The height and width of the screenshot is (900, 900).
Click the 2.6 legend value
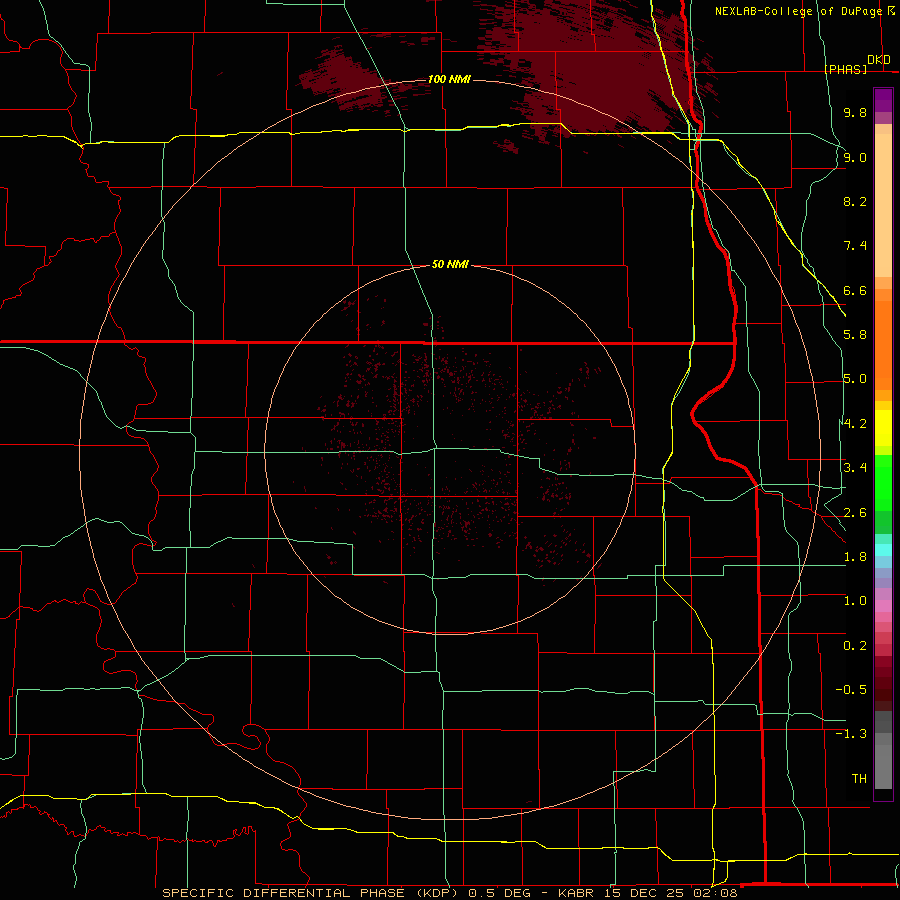[x=855, y=513]
